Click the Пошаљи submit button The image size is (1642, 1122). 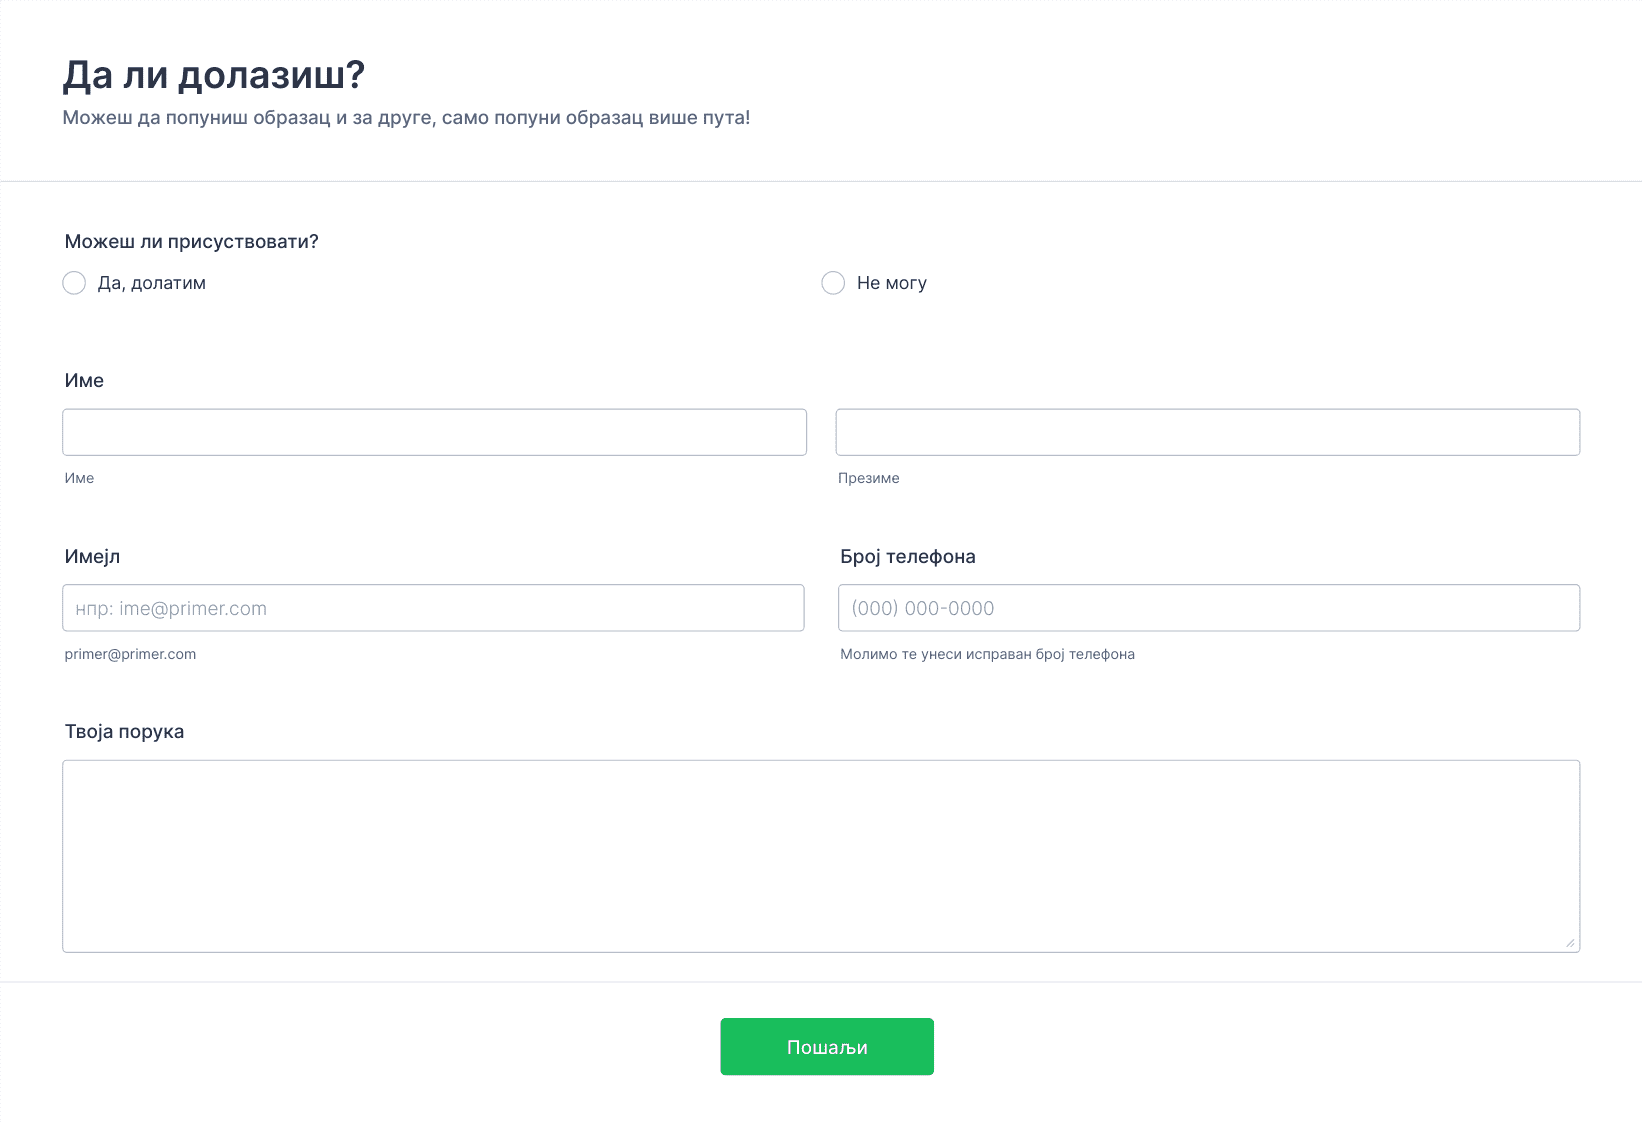point(827,1047)
